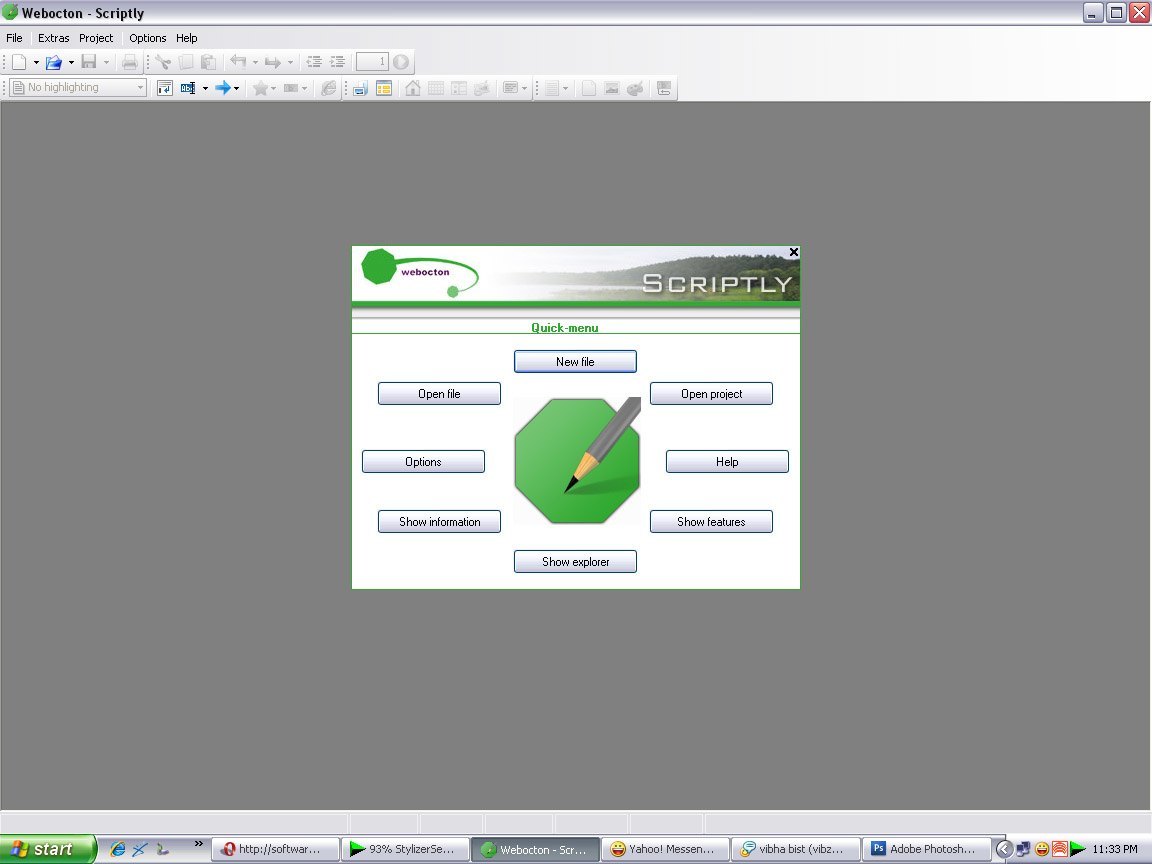Click the Open file button
This screenshot has width=1152, height=864.
[x=439, y=394]
